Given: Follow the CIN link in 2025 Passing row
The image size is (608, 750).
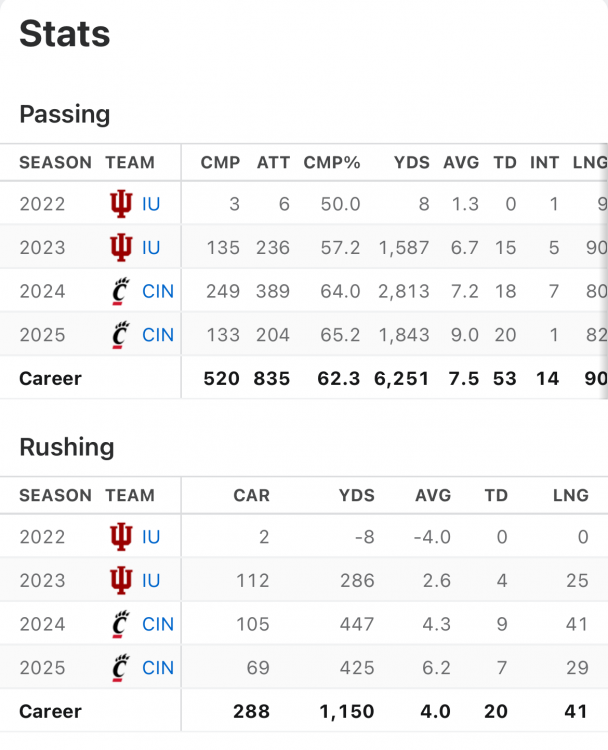Looking at the screenshot, I should [x=158, y=335].
